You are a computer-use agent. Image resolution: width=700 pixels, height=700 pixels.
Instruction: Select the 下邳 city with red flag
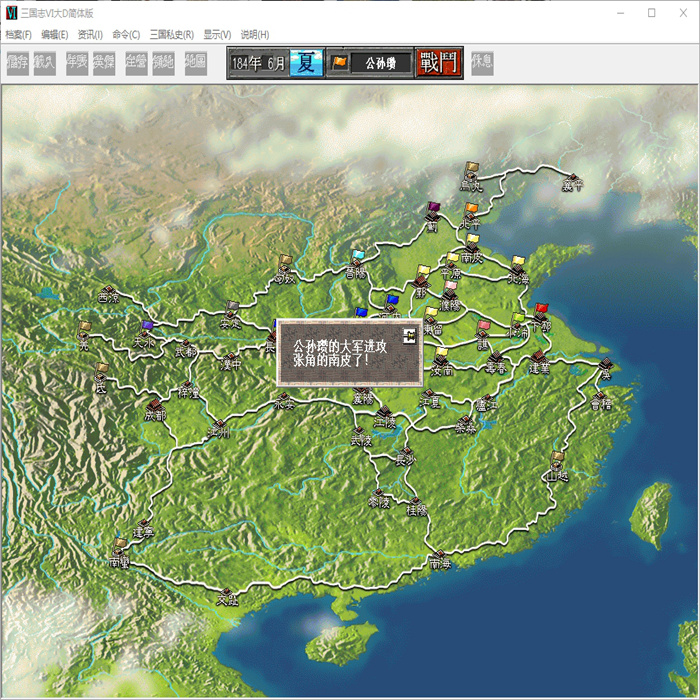click(x=541, y=317)
